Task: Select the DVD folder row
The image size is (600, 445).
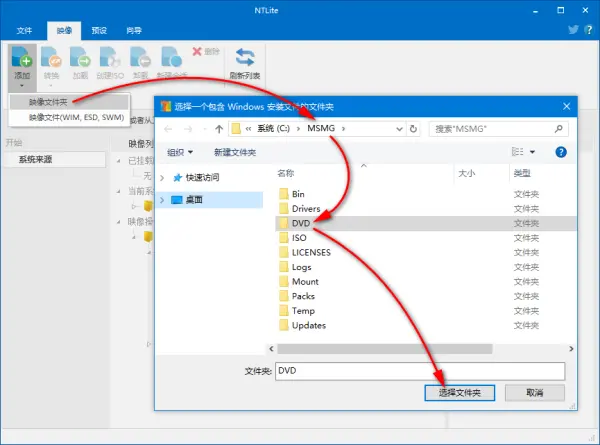Action: point(426,223)
